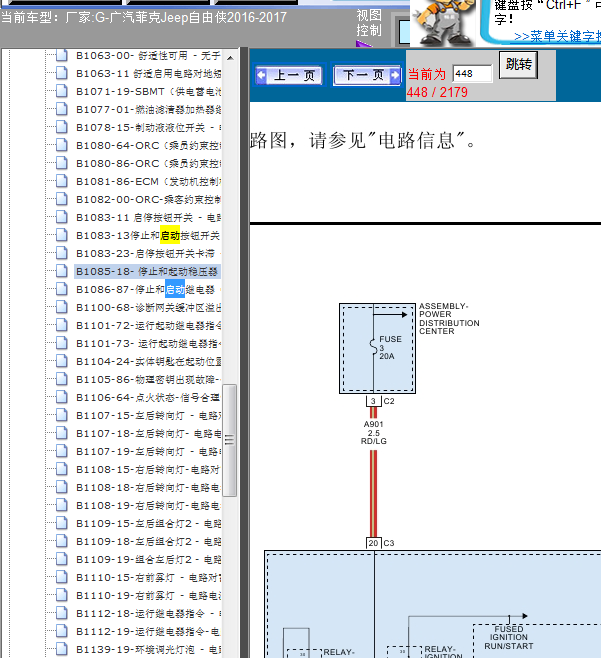This screenshot has height=658, width=601.
Task: Select tree item B1110-15 右前雾灯
Action: (148, 577)
